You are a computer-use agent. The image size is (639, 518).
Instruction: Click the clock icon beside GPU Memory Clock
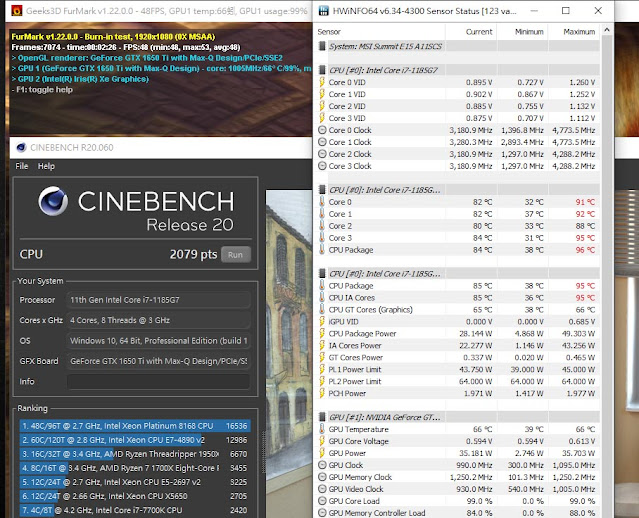[x=322, y=477]
